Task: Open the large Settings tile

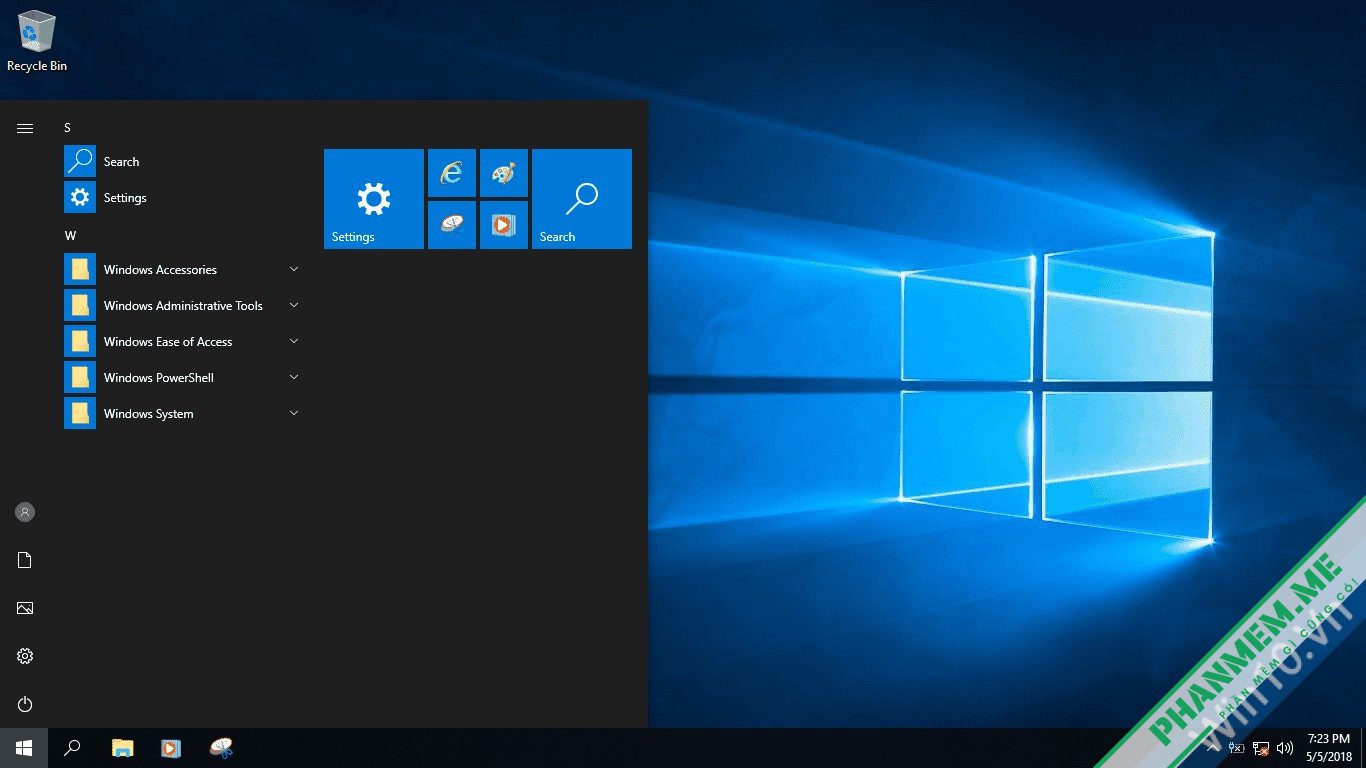Action: 374,199
